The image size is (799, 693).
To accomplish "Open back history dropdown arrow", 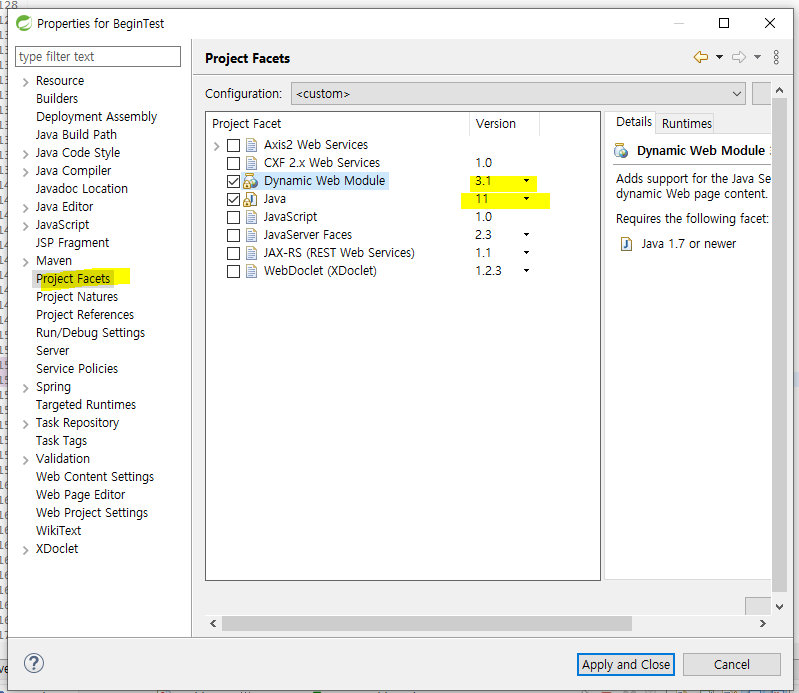I will coord(720,57).
